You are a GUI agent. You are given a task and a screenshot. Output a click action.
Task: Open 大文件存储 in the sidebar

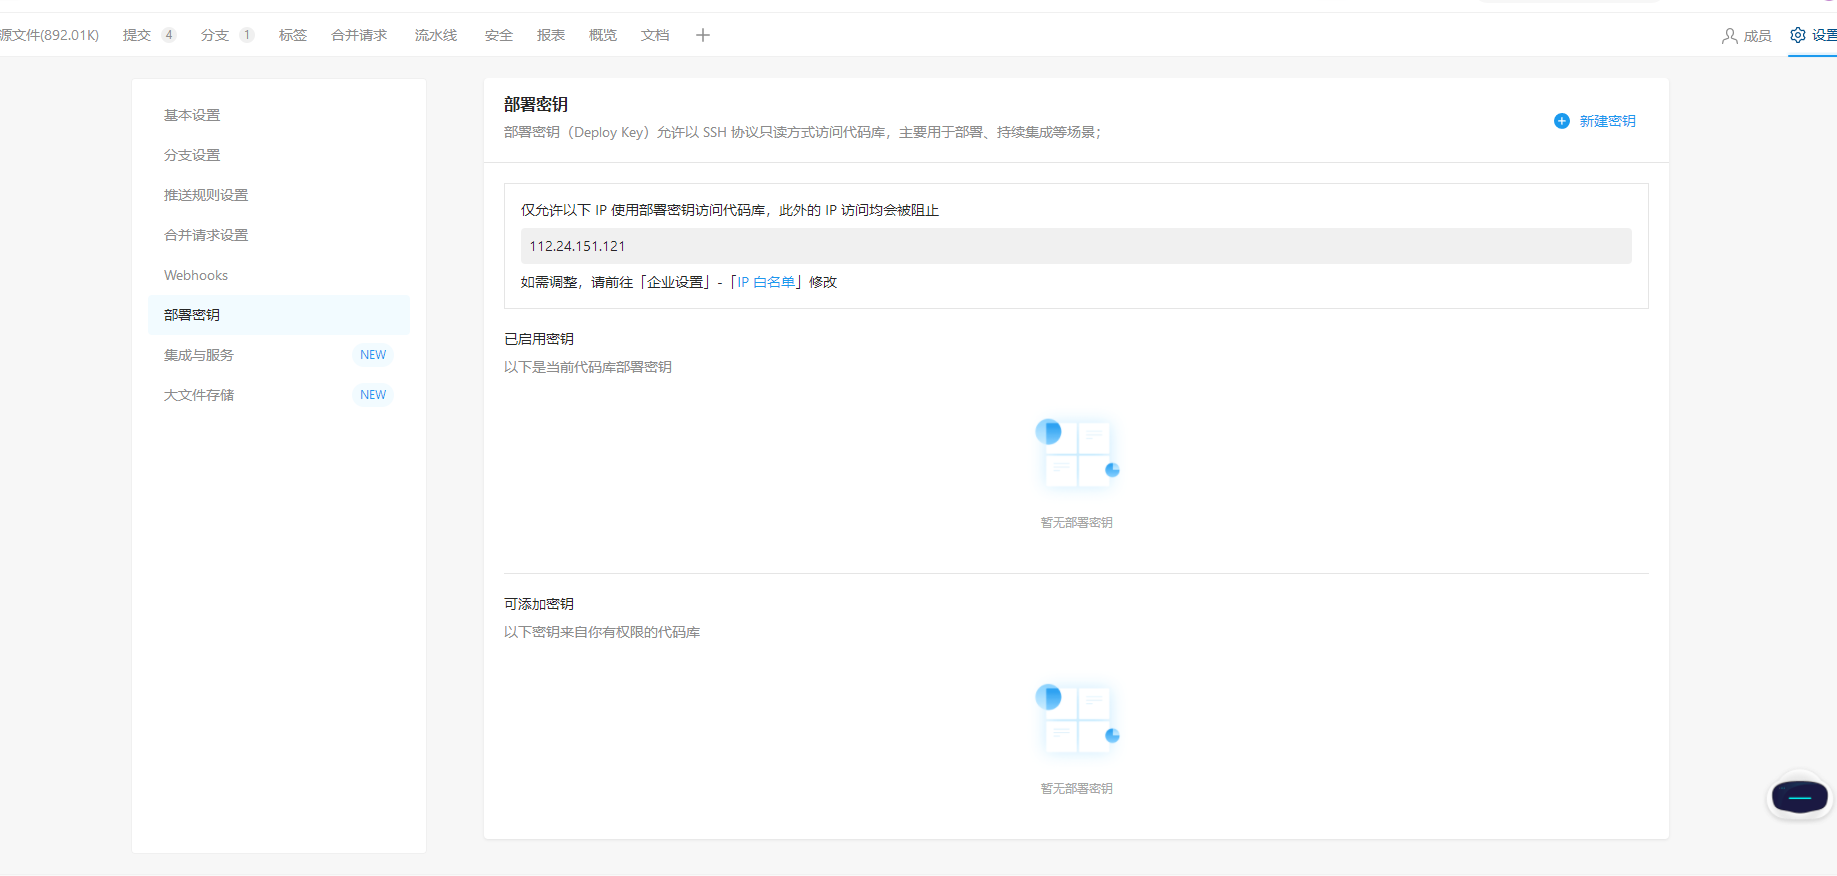pos(279,395)
